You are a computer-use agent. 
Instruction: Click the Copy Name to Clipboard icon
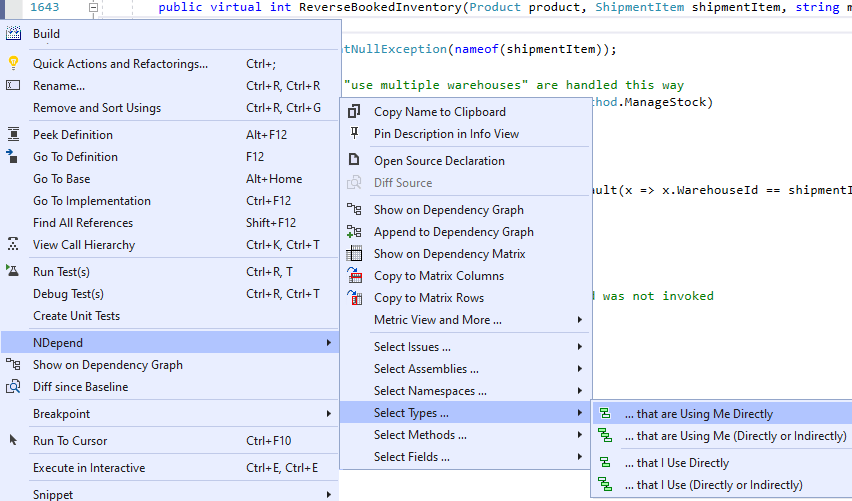click(x=354, y=111)
